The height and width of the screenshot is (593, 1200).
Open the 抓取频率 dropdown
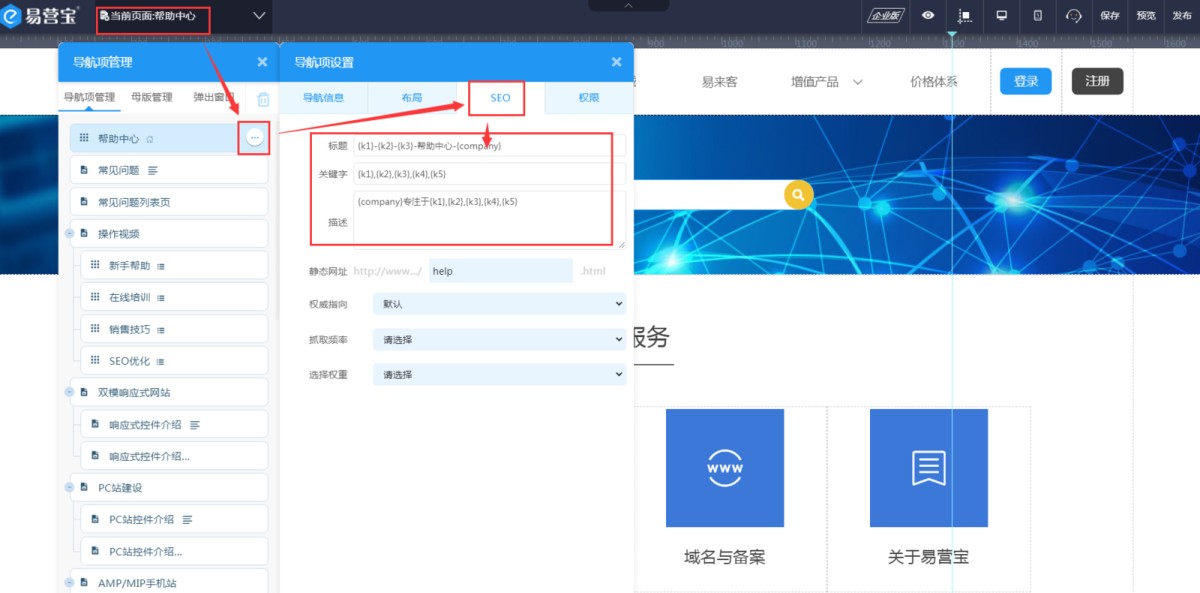[x=499, y=340]
